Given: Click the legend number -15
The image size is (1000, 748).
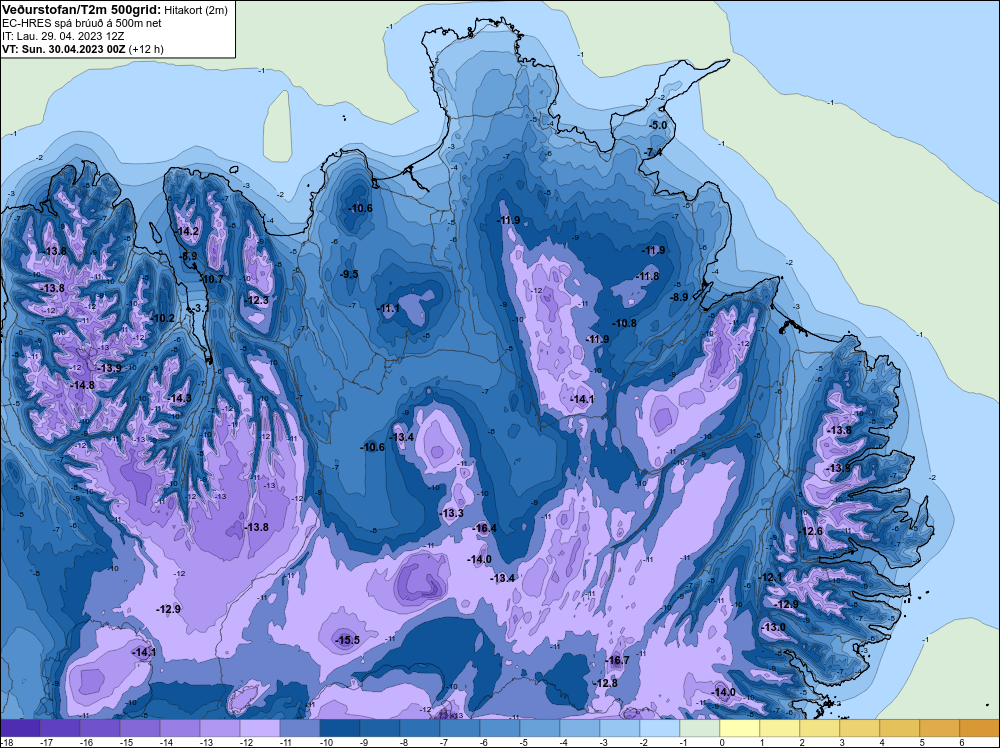Looking at the screenshot, I should (126, 742).
